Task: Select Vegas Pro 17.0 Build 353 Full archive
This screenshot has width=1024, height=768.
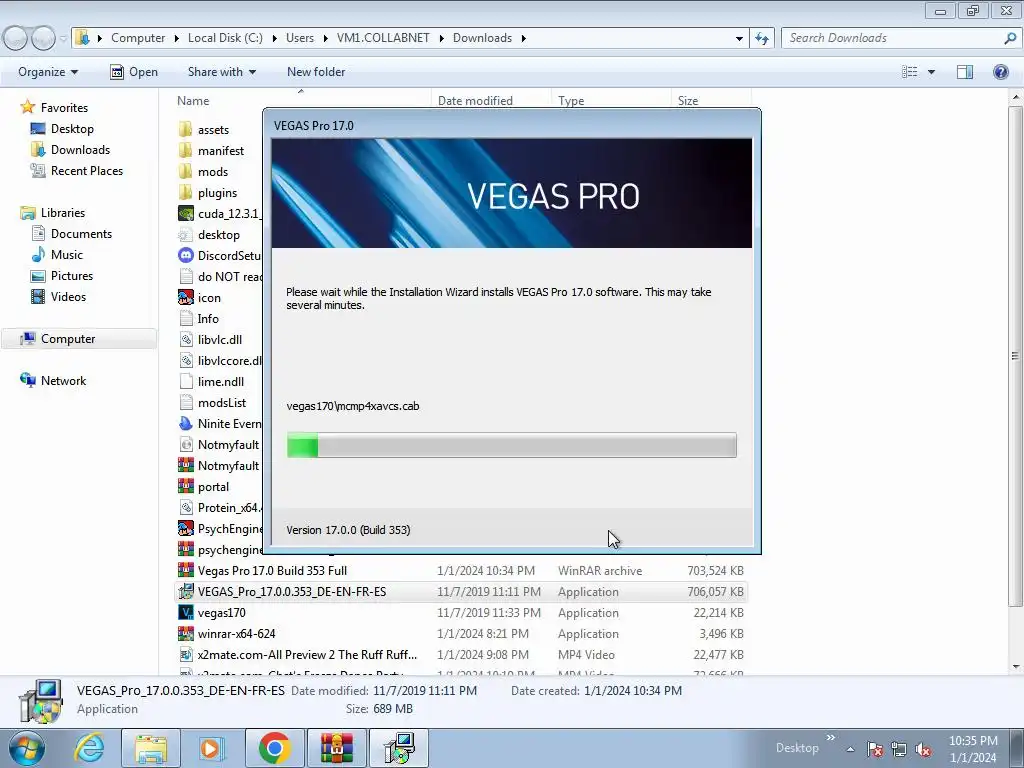Action: point(272,571)
